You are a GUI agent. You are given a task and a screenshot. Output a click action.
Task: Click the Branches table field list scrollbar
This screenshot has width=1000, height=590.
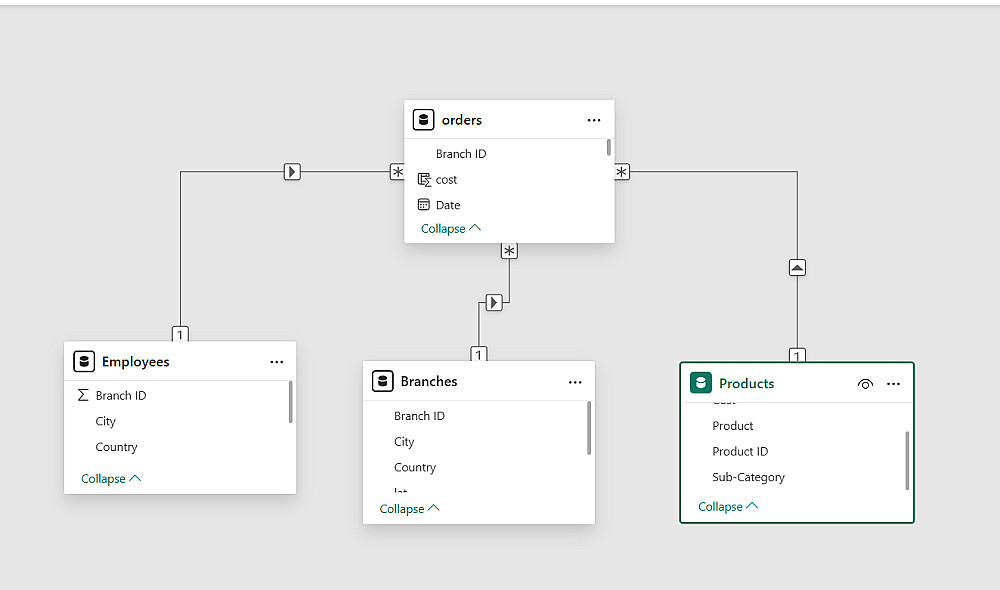point(589,427)
